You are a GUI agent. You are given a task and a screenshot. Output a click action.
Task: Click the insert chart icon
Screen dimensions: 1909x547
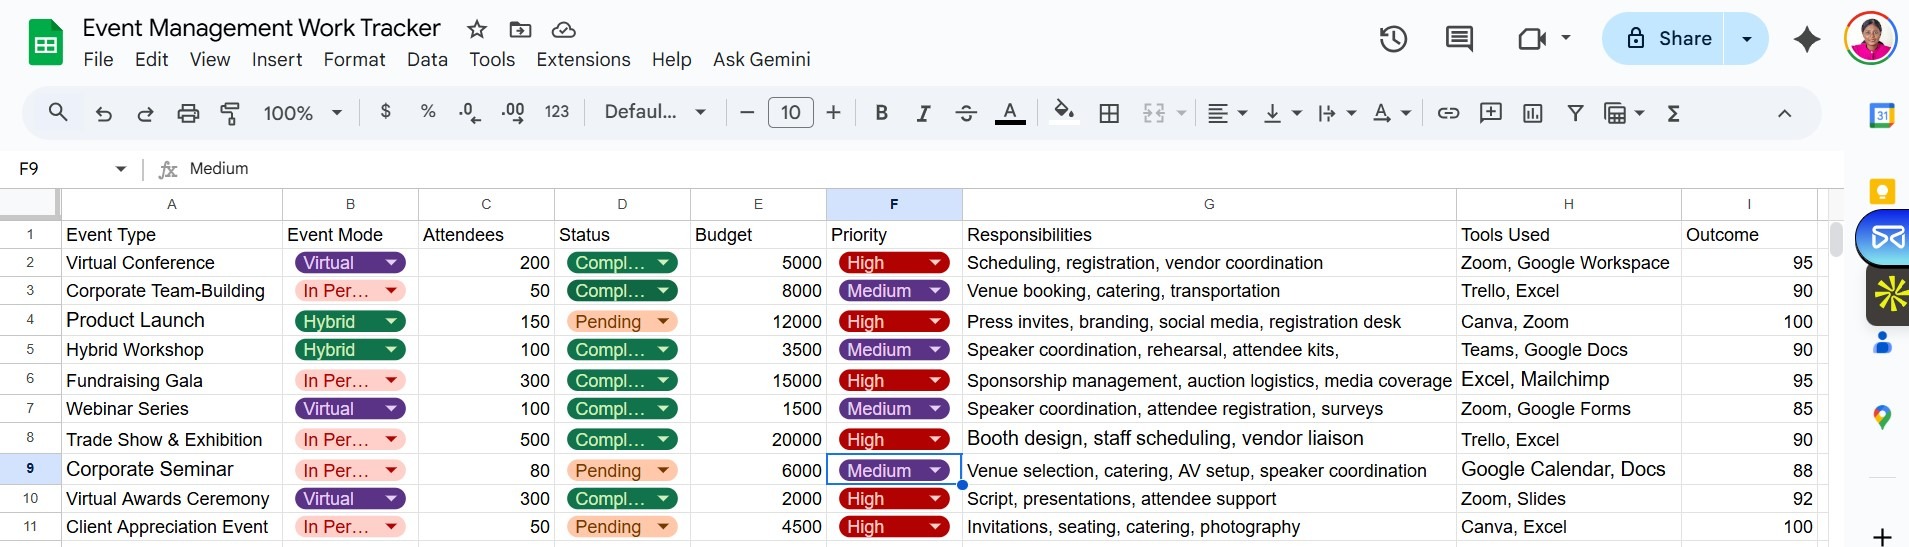click(1532, 113)
